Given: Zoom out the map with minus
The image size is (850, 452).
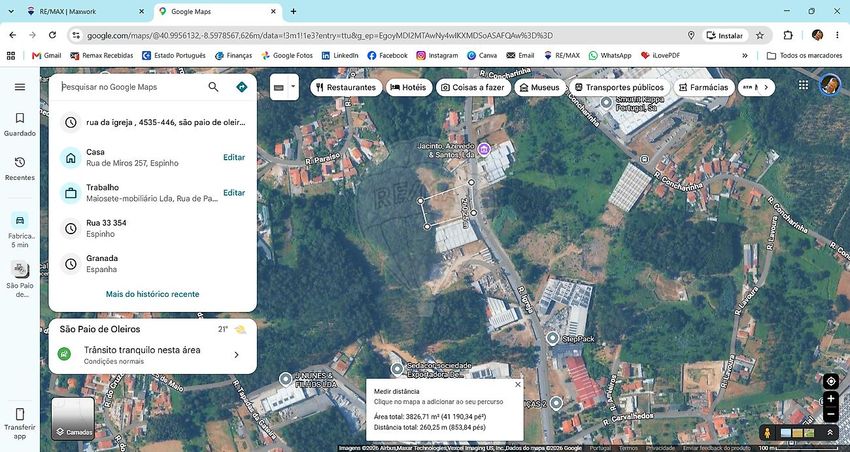Looking at the screenshot, I should 830,415.
